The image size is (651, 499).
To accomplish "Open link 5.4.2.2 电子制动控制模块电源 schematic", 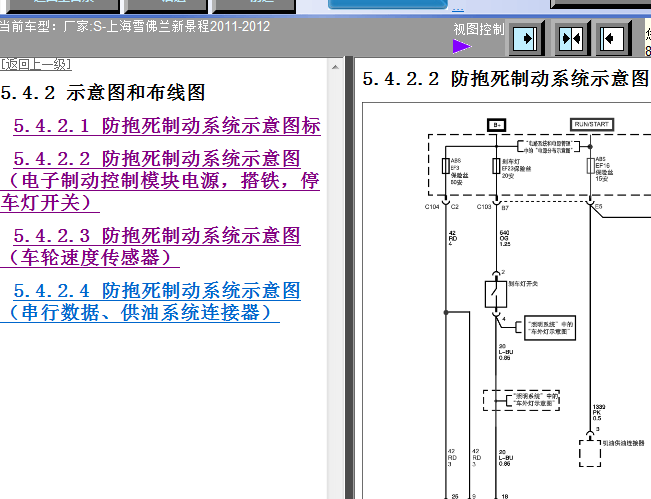I will pyautogui.click(x=160, y=181).
